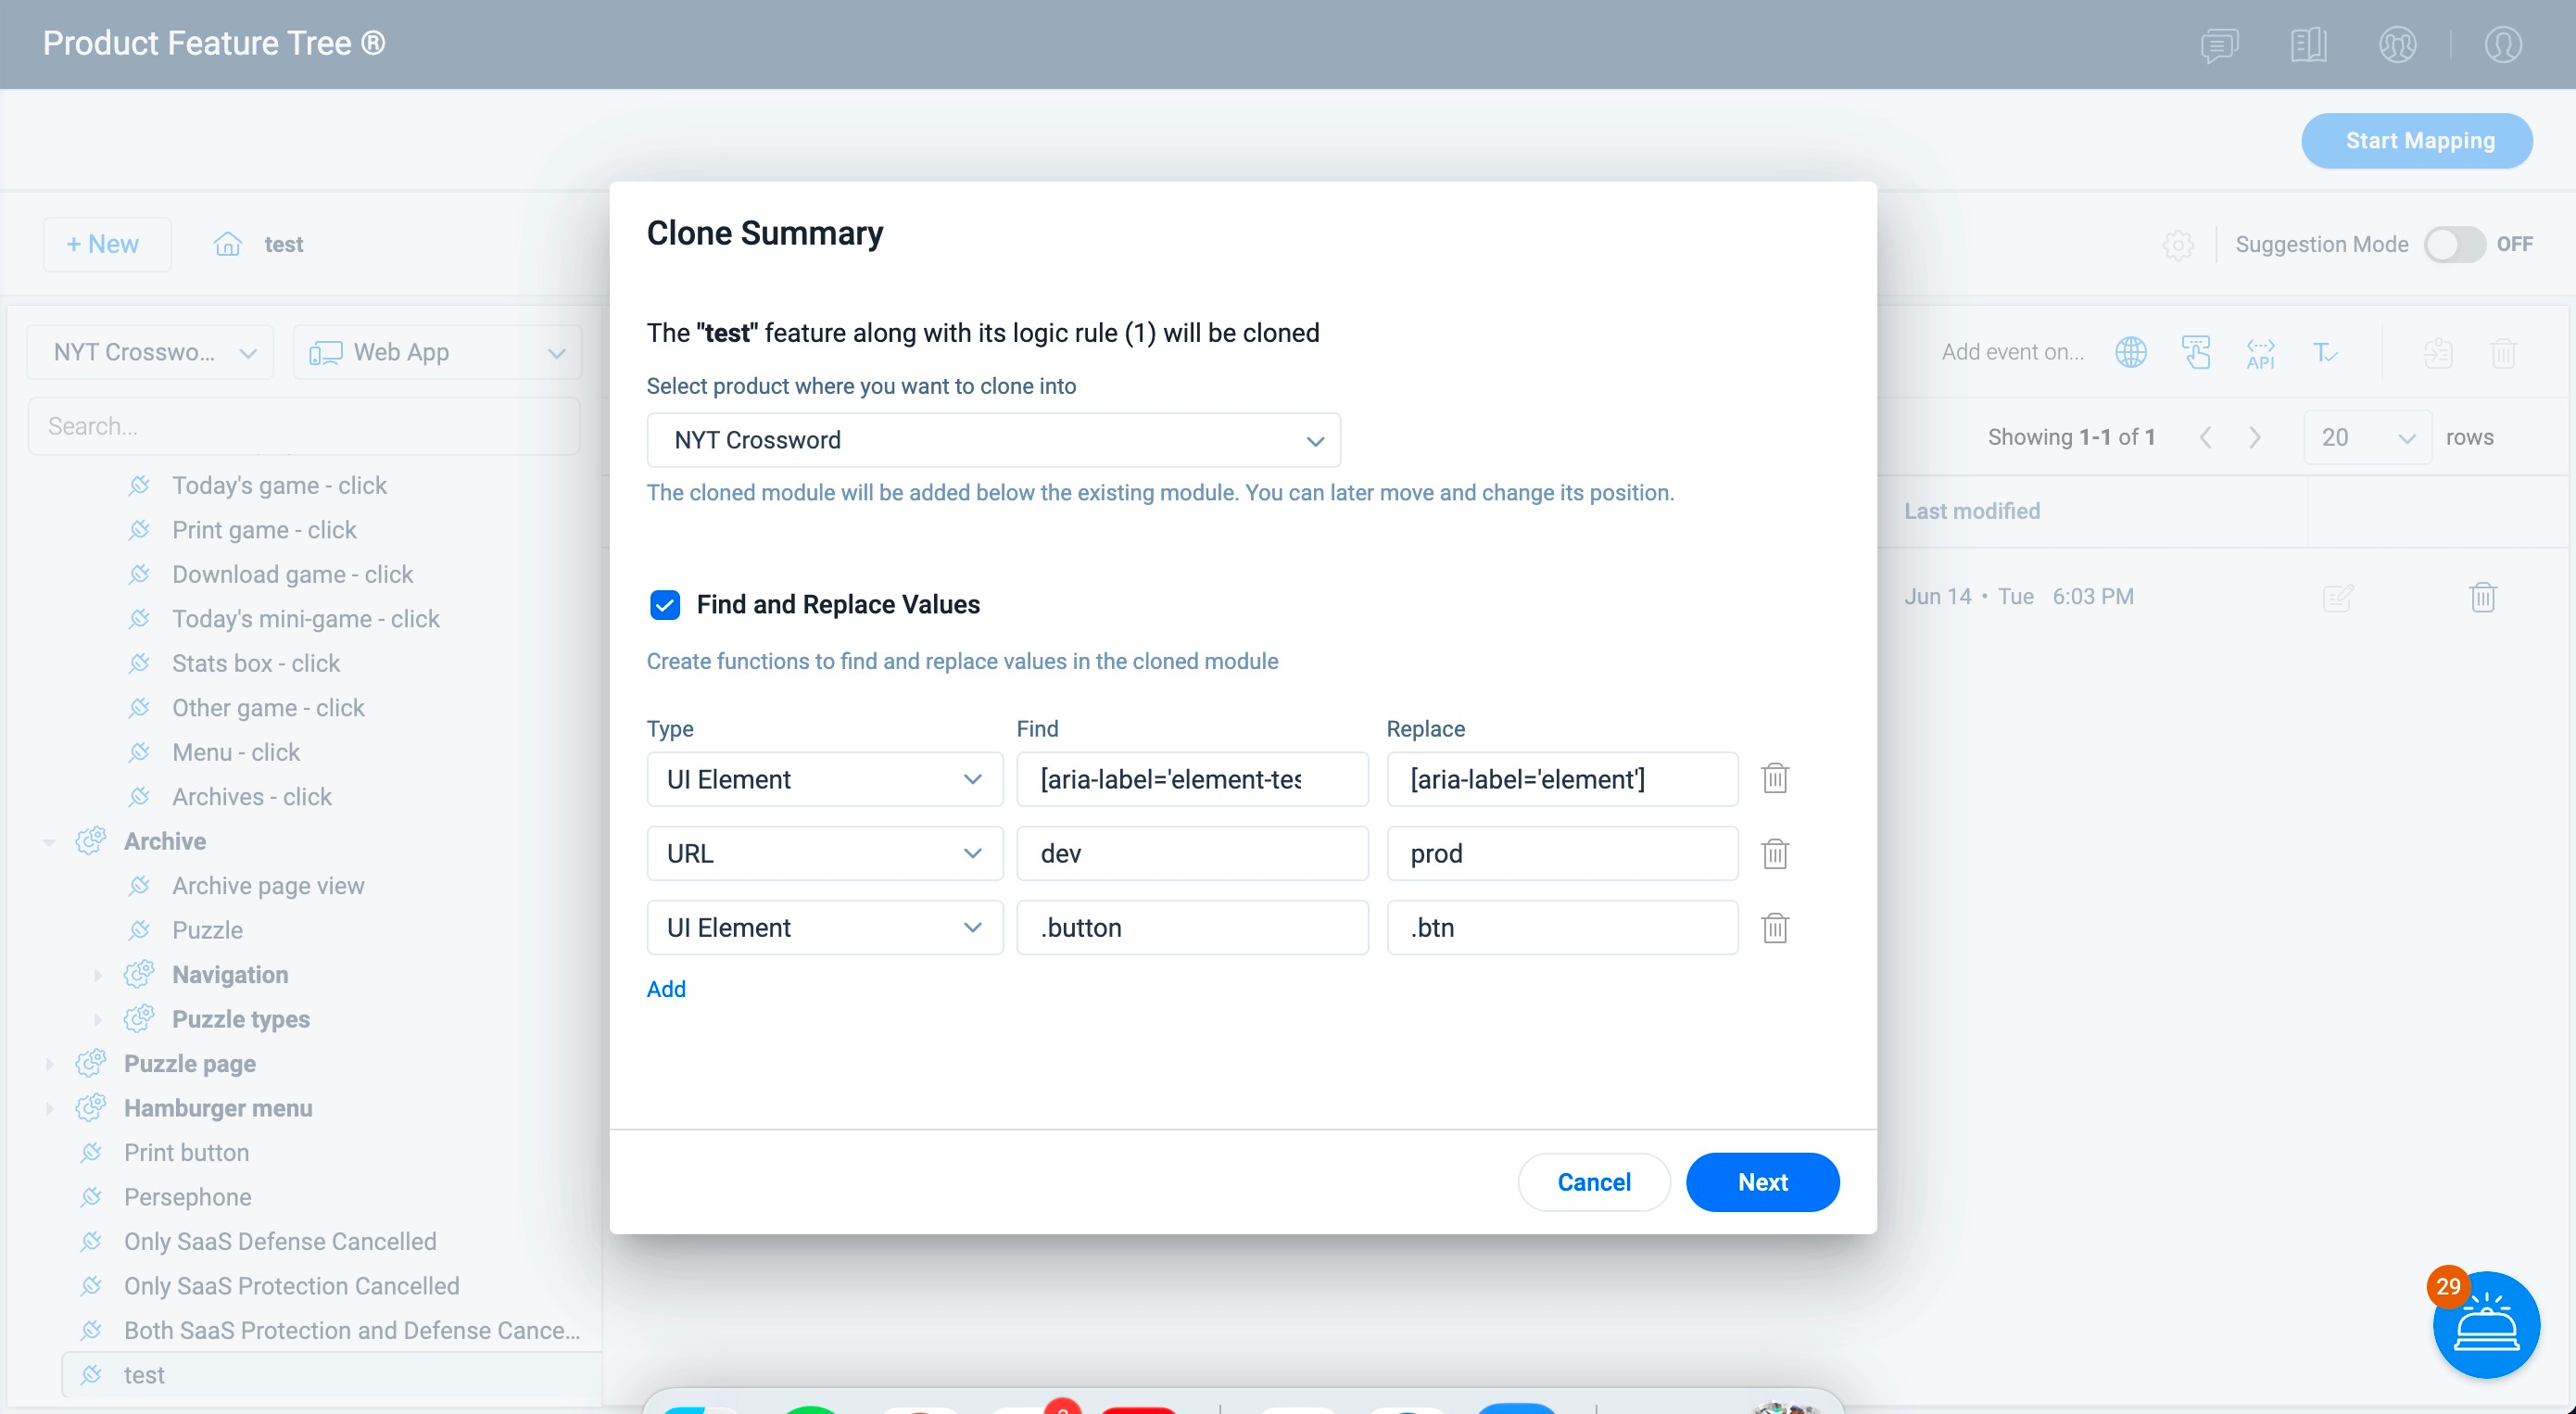
Task: Click the Puzzle page module icon
Action: (x=91, y=1063)
